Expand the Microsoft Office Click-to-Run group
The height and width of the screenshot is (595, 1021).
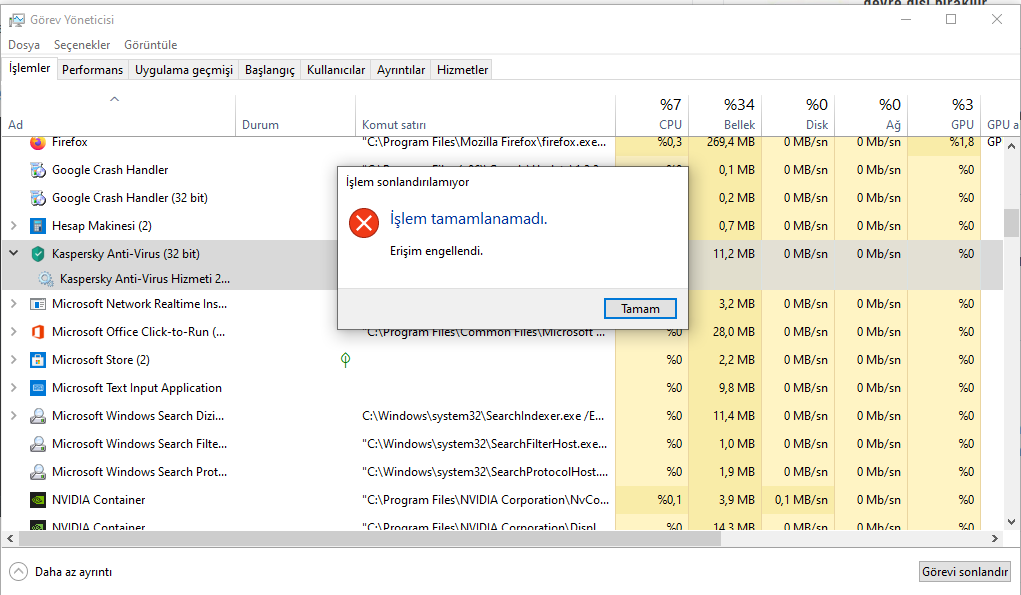(x=14, y=332)
